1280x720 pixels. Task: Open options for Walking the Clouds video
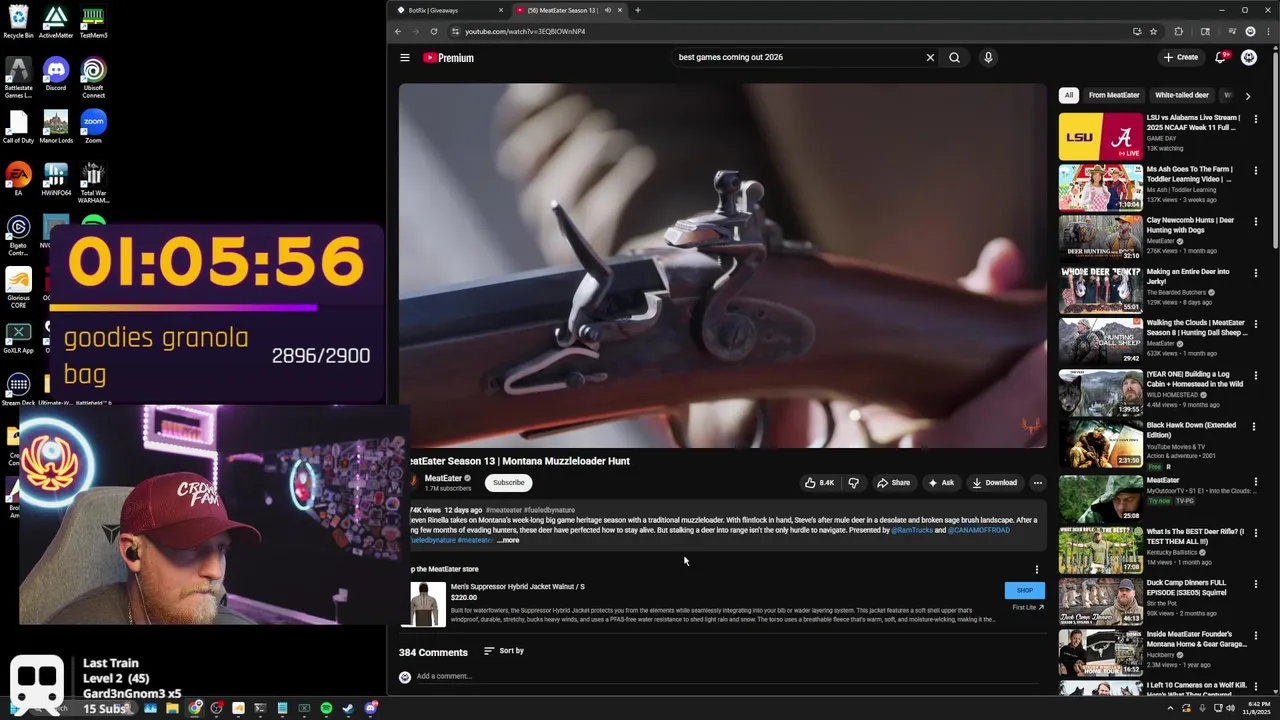pos(1256,325)
